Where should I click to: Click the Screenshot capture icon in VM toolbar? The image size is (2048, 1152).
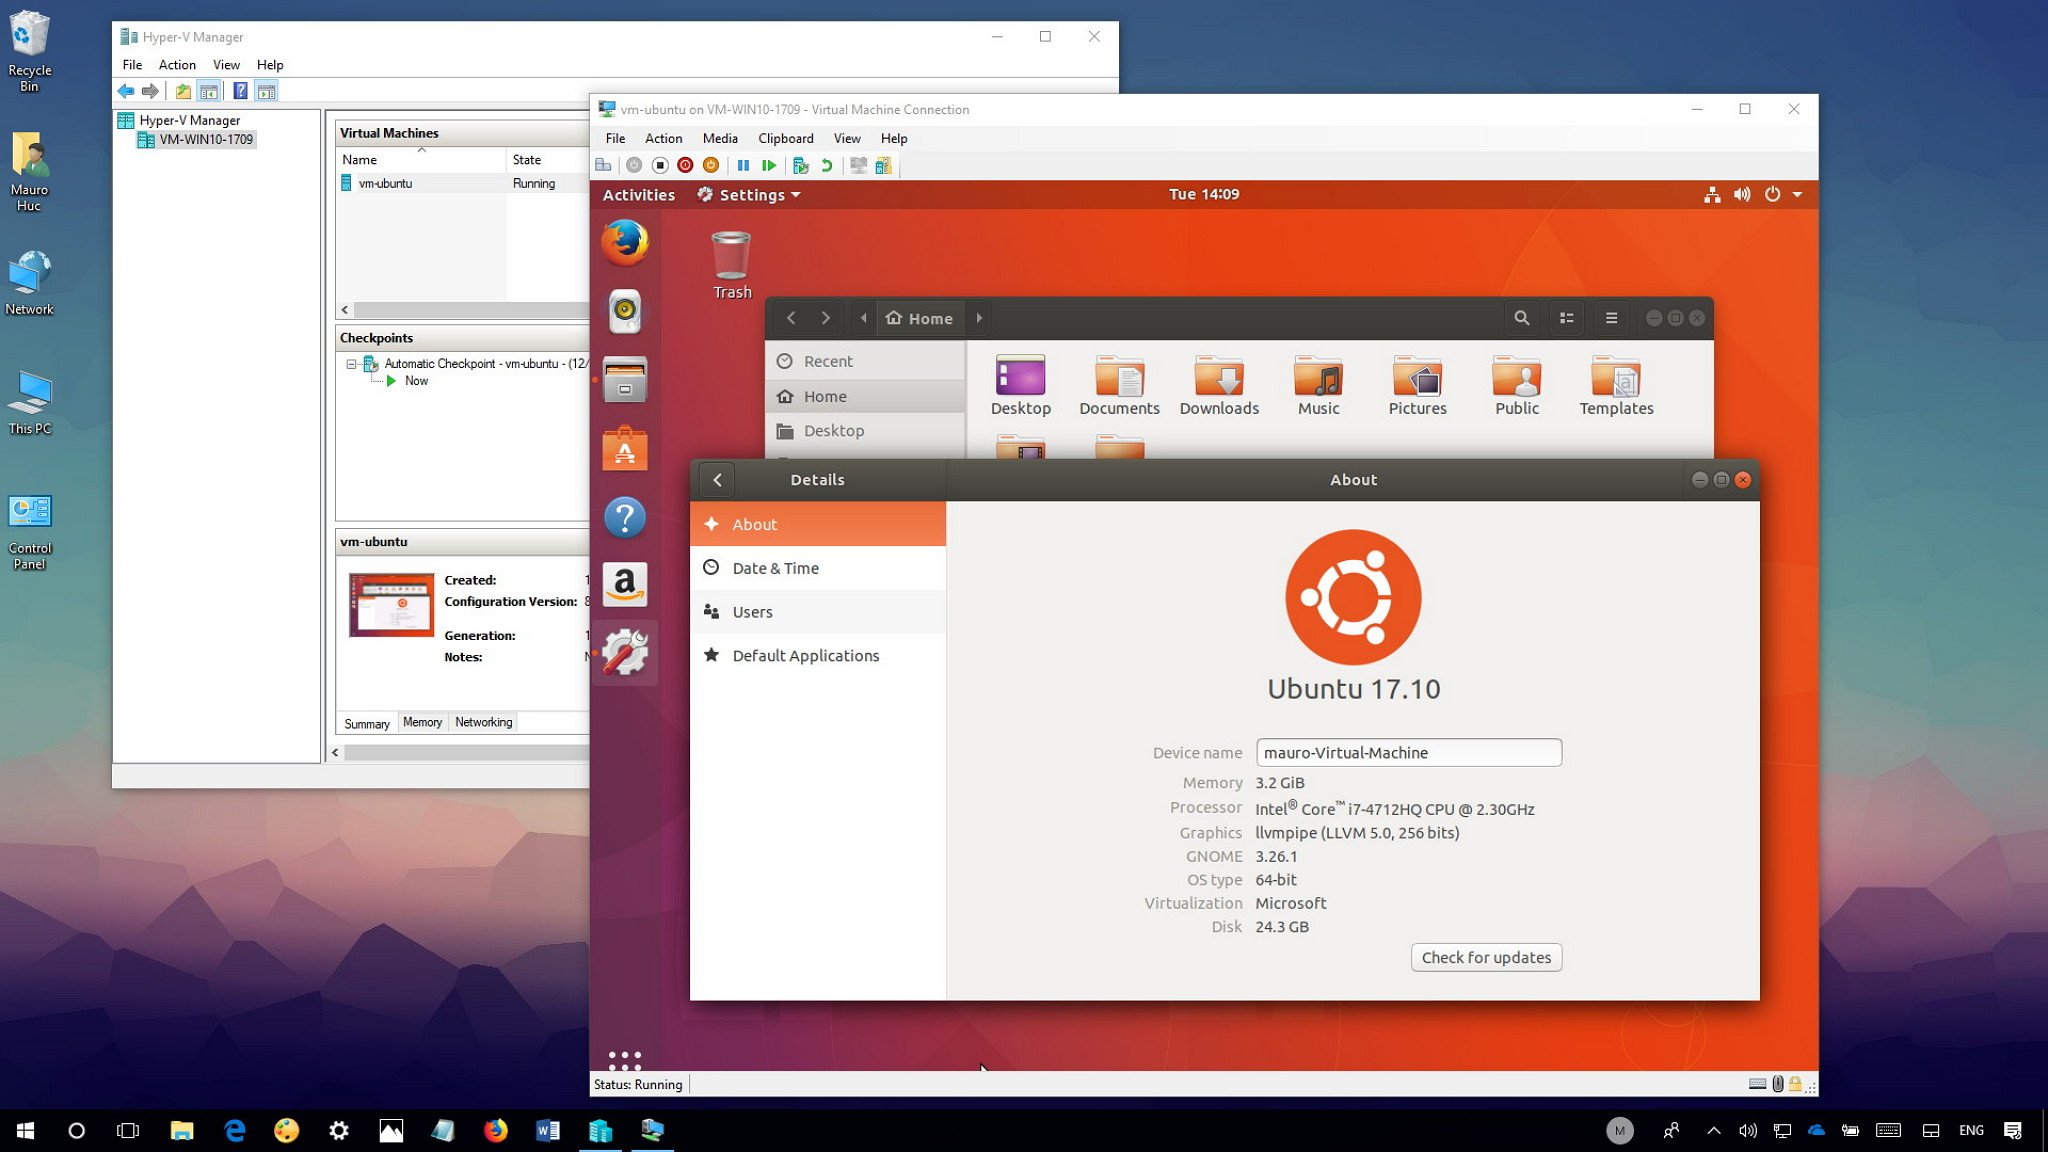(858, 166)
